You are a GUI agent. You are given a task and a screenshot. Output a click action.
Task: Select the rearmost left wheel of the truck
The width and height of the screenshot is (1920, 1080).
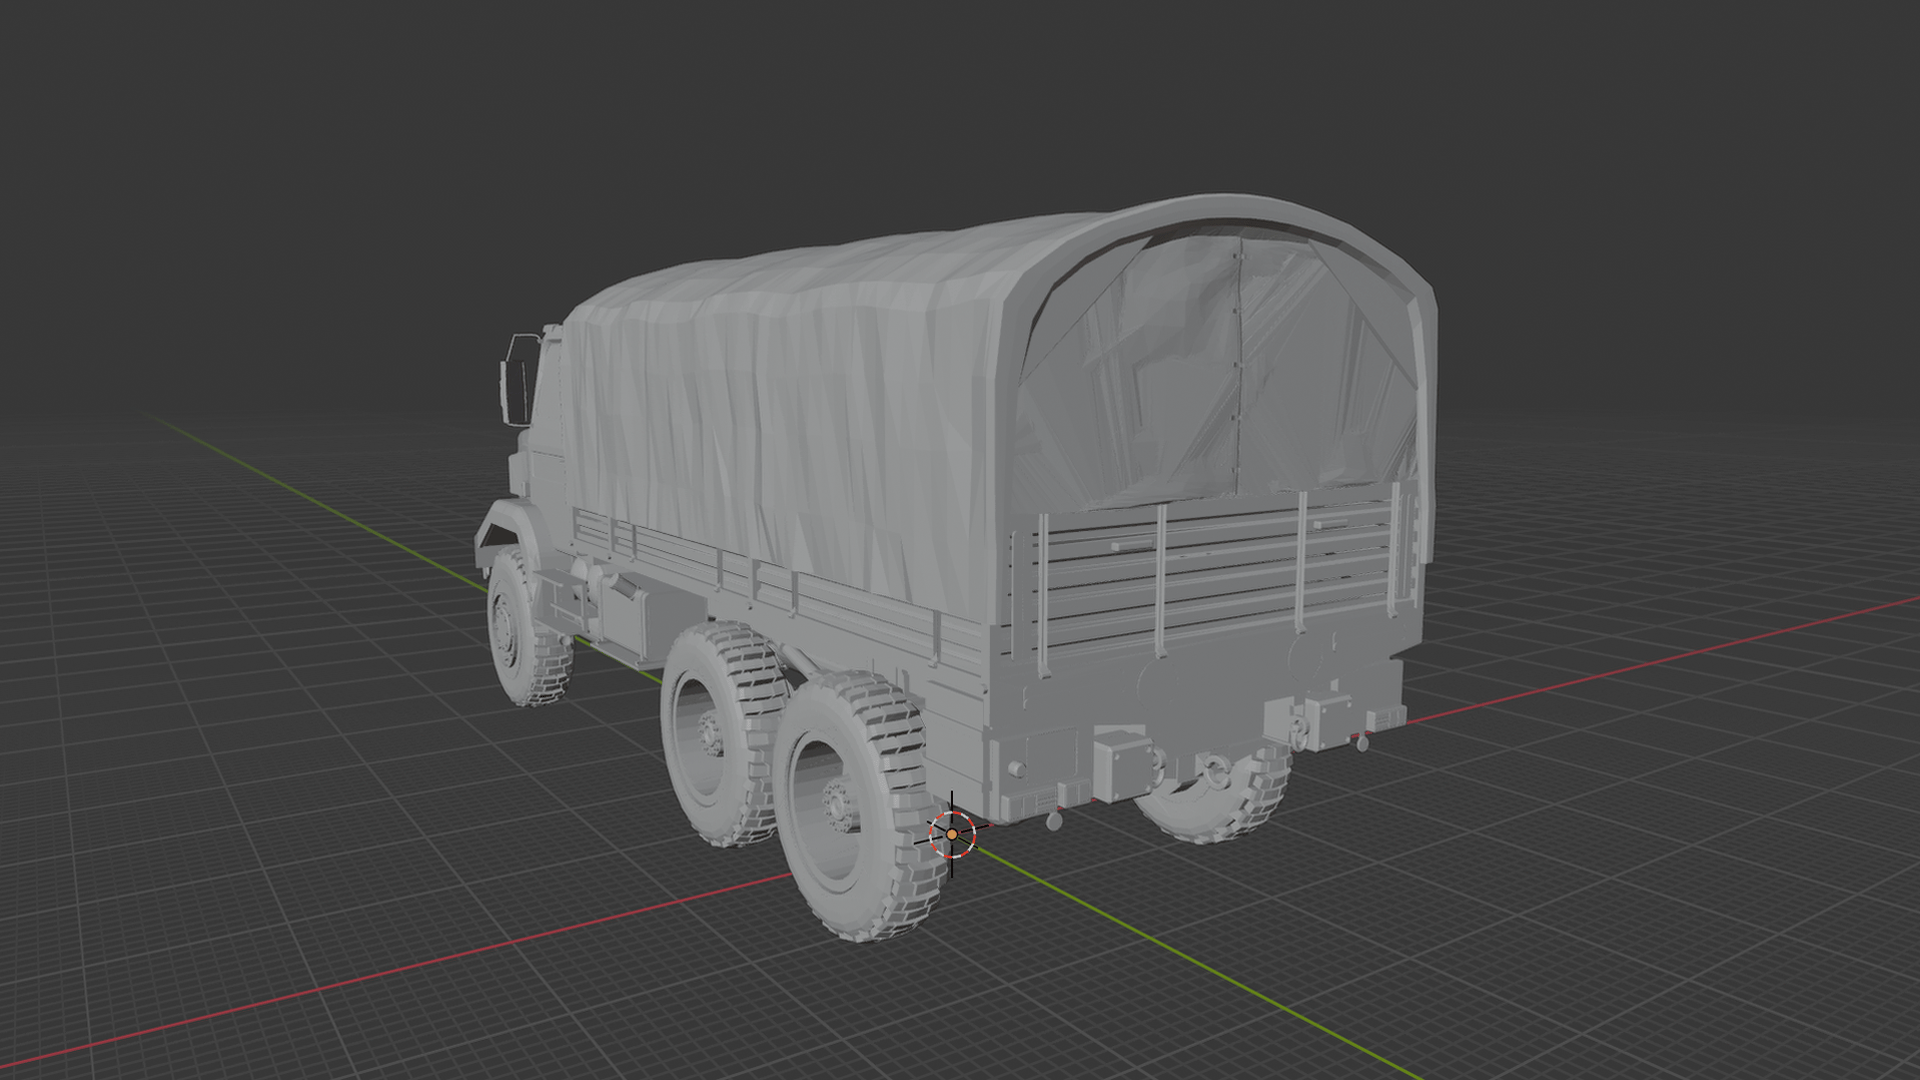point(863,806)
